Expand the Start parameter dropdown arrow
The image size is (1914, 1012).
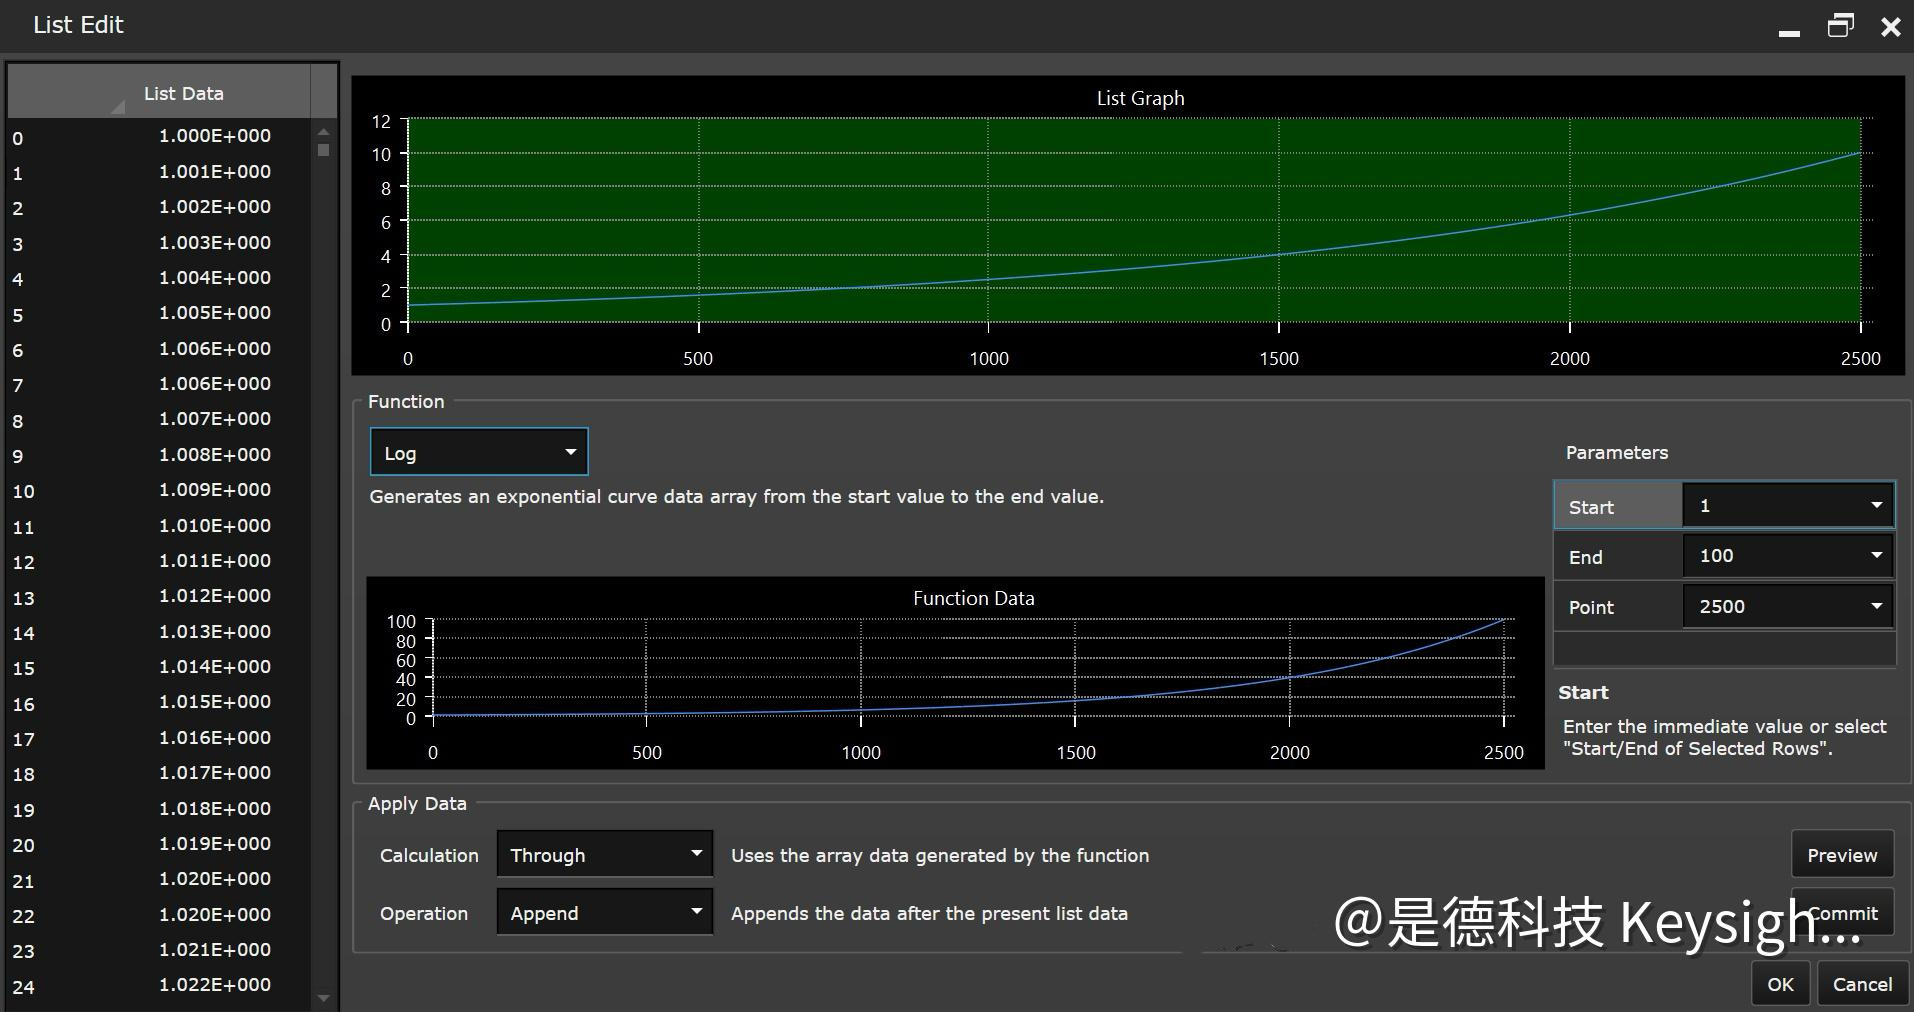tap(1876, 506)
